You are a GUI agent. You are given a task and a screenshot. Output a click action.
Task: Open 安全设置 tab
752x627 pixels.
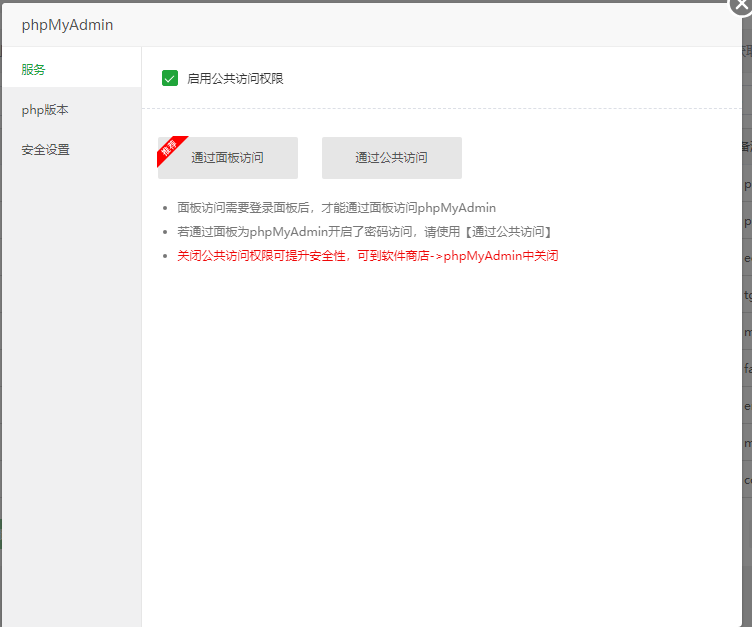71,150
